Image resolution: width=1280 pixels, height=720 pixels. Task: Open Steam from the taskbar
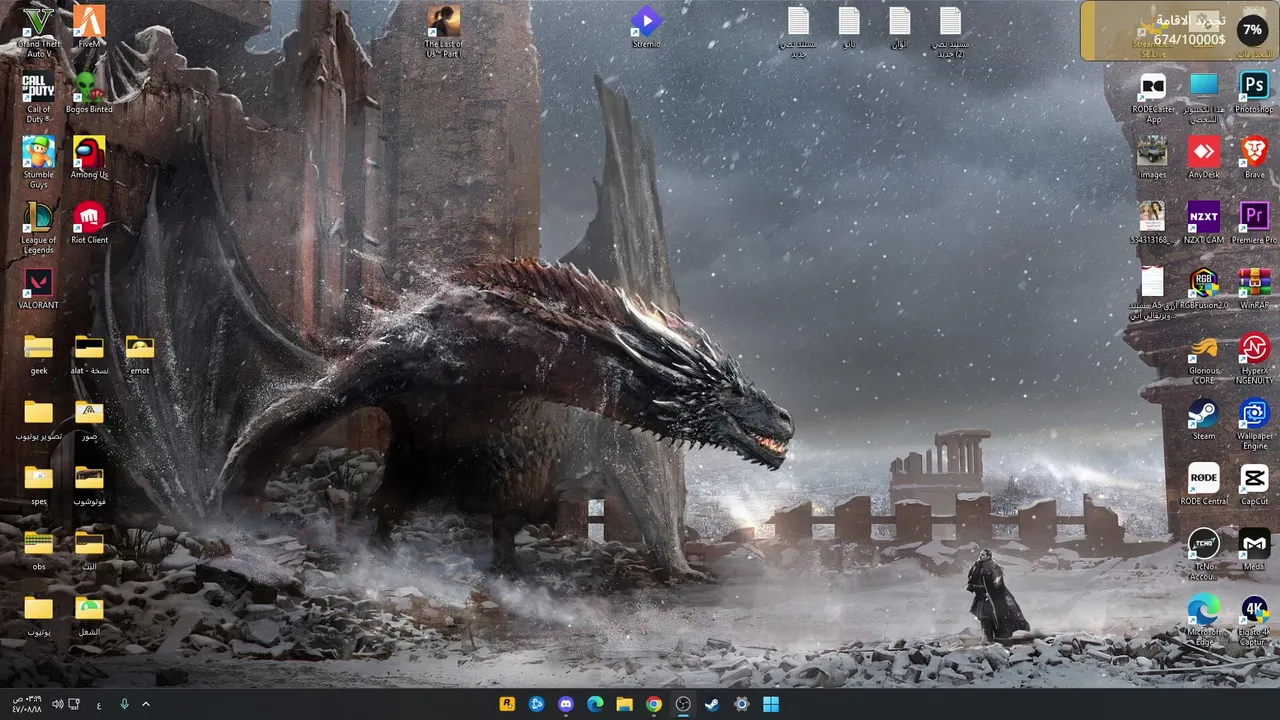click(712, 704)
